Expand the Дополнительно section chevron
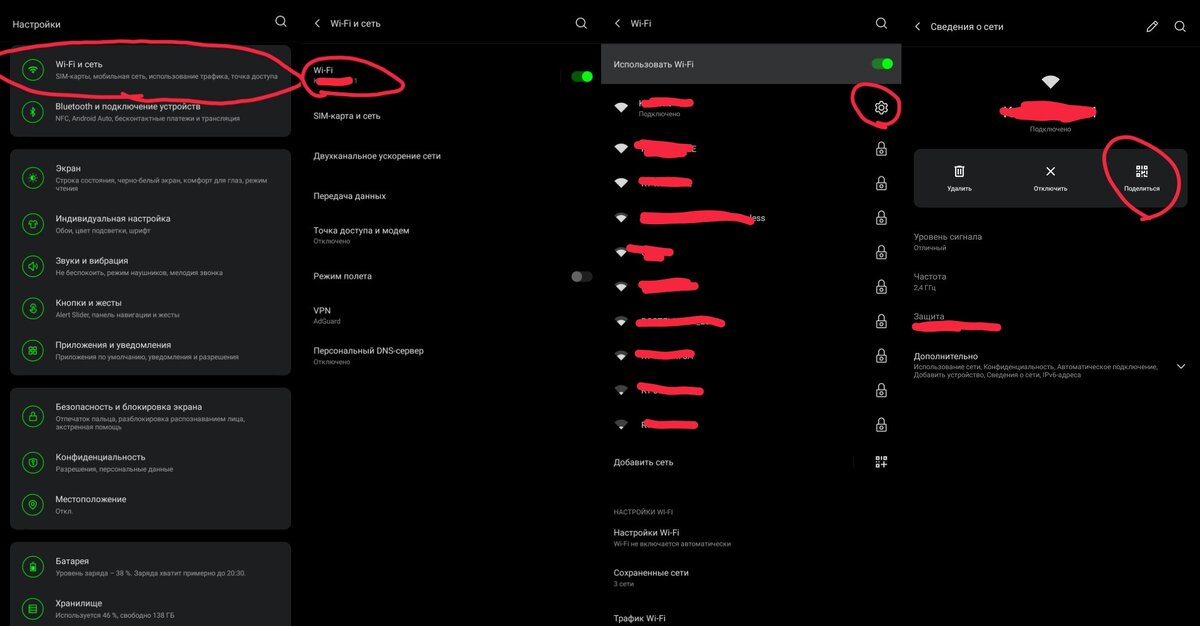Image resolution: width=1200 pixels, height=626 pixels. point(1180,366)
